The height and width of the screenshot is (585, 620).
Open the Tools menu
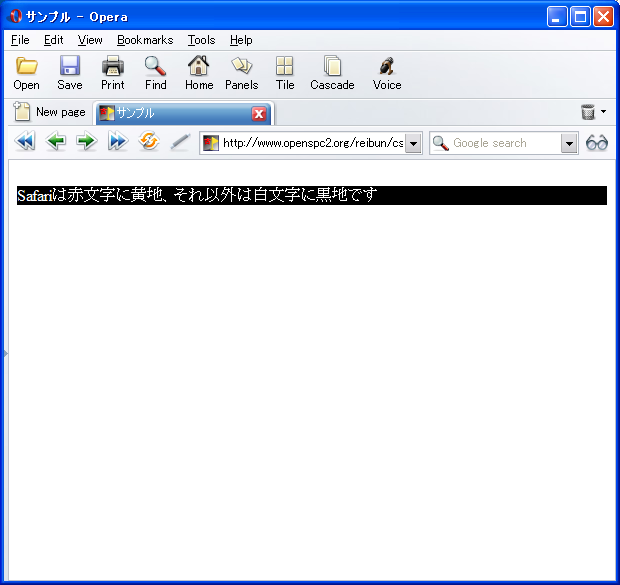point(201,40)
